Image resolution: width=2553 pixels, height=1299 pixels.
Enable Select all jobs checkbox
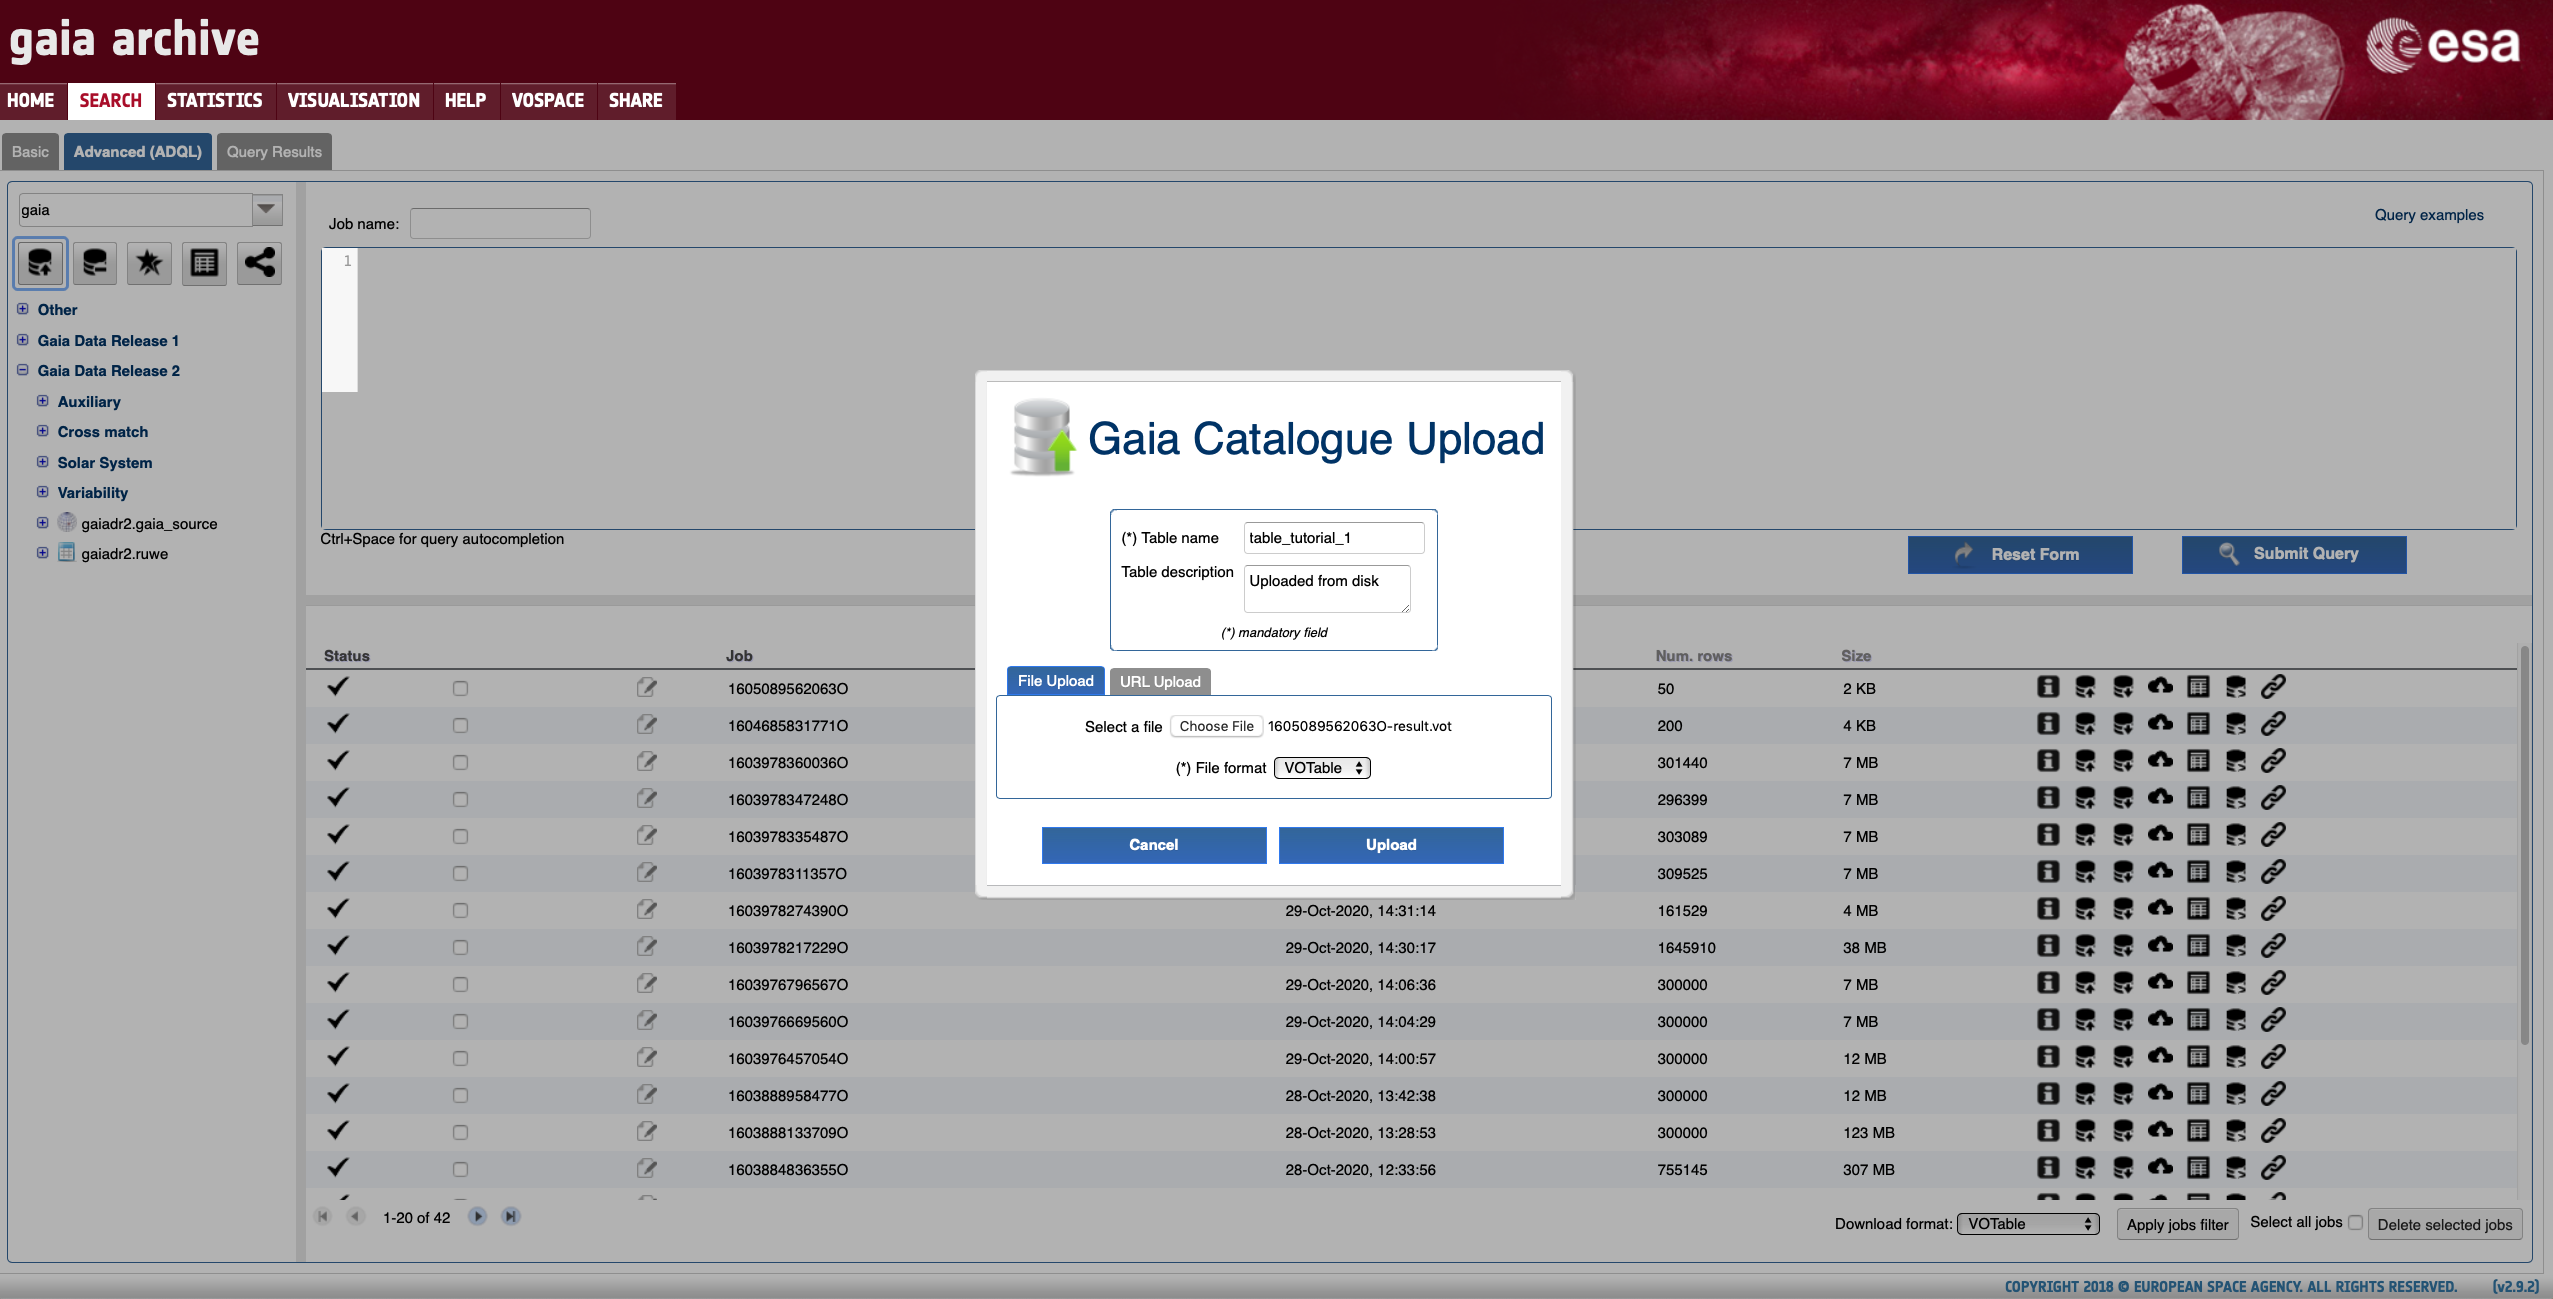(x=2355, y=1223)
